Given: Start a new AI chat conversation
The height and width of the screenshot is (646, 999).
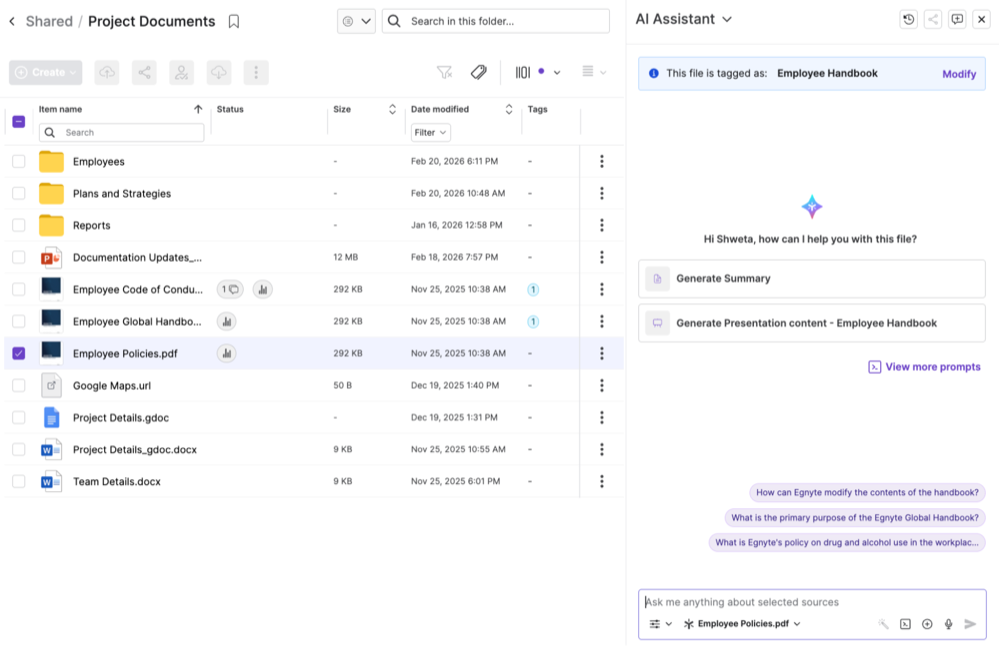Looking at the screenshot, I should (x=957, y=19).
